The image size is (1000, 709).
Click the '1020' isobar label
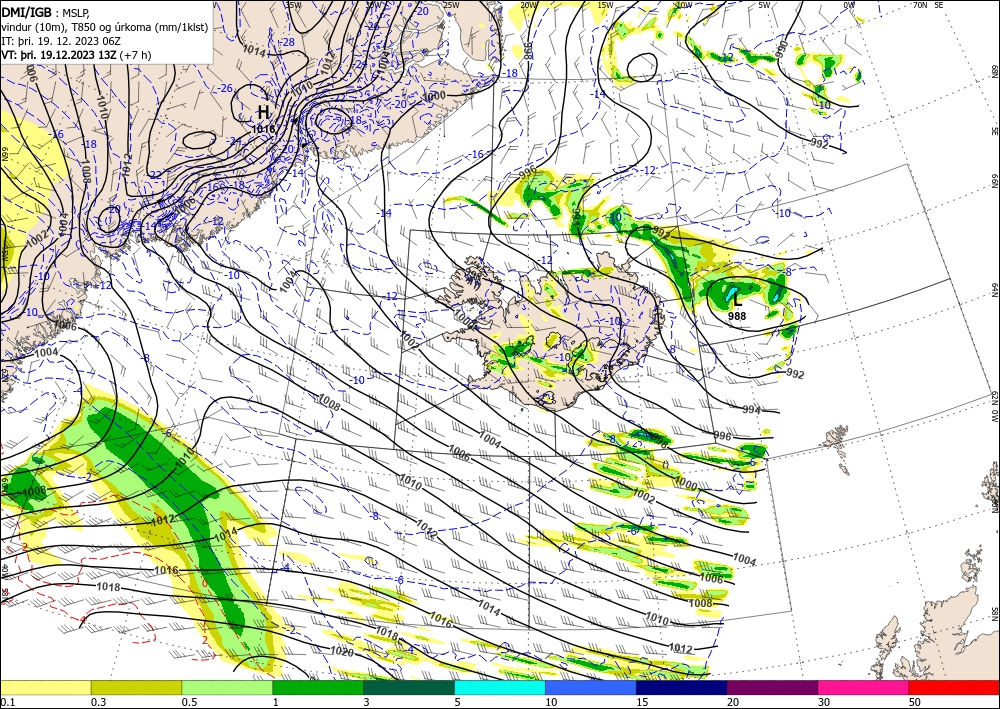point(342,651)
